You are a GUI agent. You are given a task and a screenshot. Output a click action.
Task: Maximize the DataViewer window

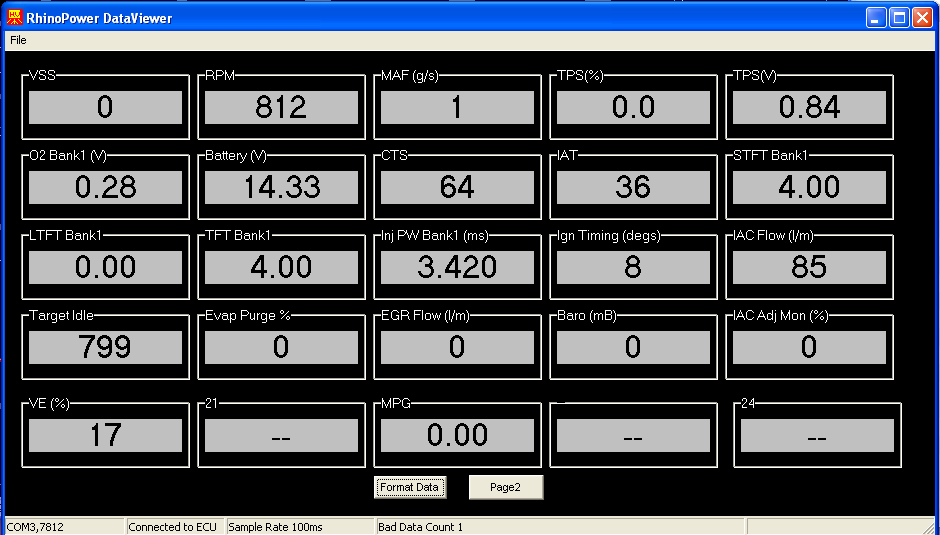pos(899,17)
